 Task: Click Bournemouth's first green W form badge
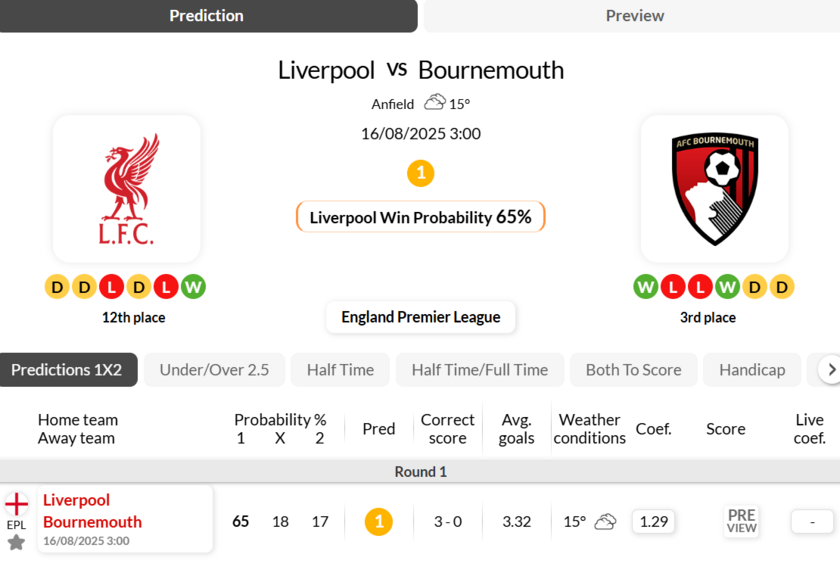coord(646,287)
